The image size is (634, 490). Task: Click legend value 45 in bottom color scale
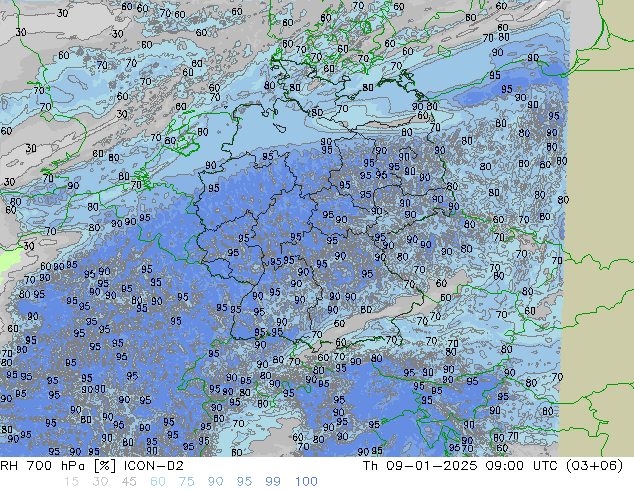[x=129, y=482]
